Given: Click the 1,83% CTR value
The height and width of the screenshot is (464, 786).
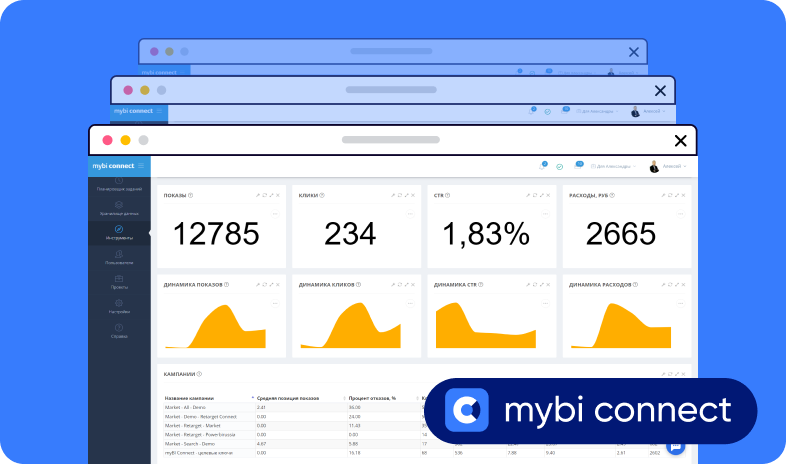Looking at the screenshot, I should (x=486, y=234).
